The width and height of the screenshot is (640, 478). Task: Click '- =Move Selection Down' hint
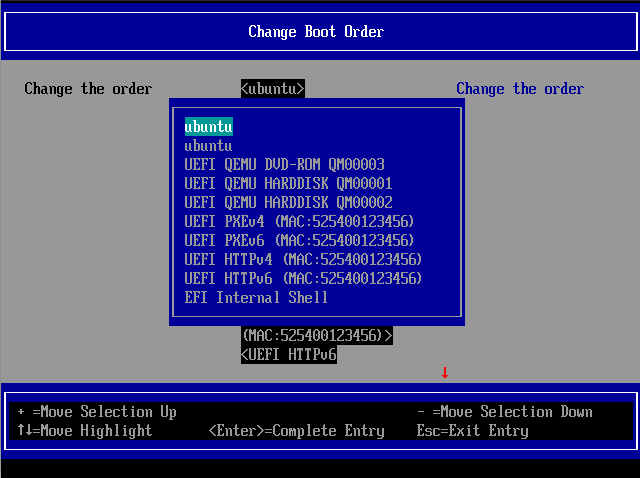coord(504,411)
